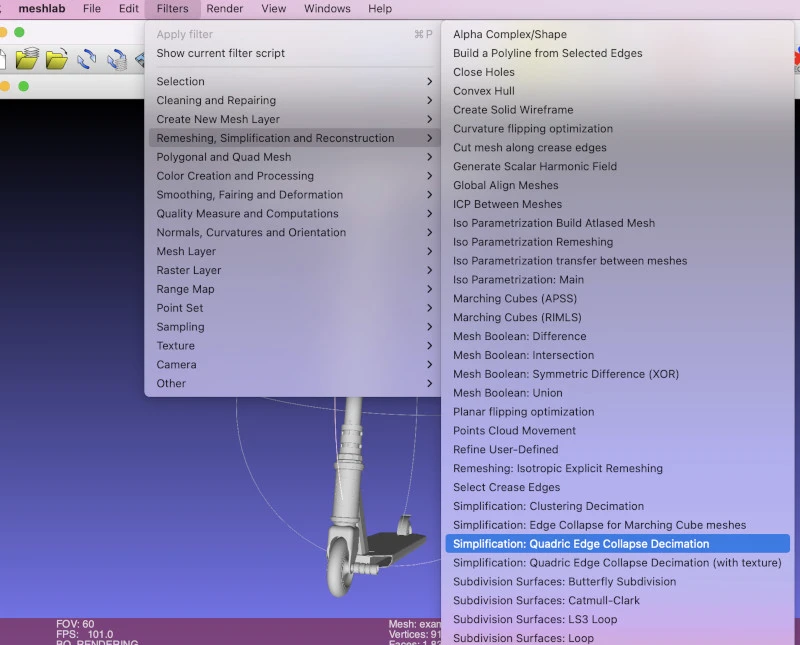Choose Iso Parametrization: Main

pos(617,280)
